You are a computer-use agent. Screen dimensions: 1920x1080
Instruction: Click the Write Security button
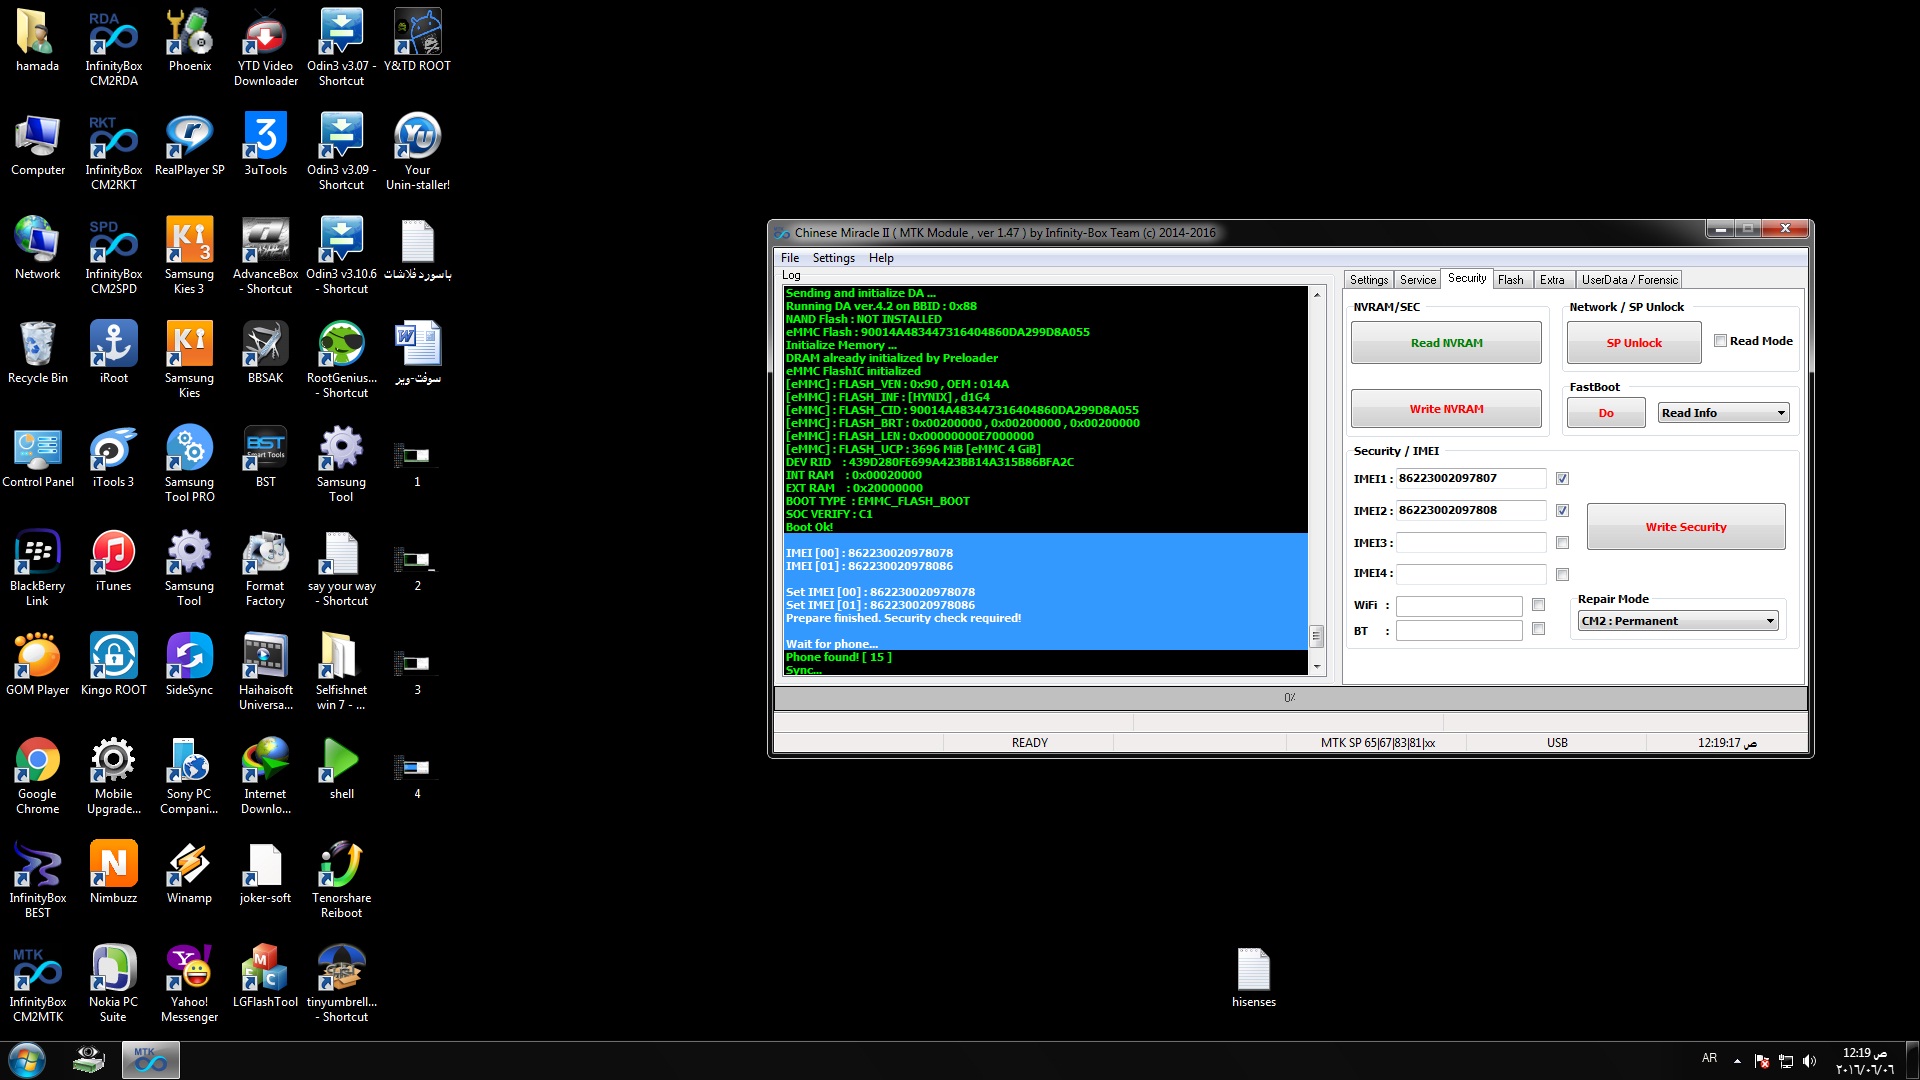1686,527
